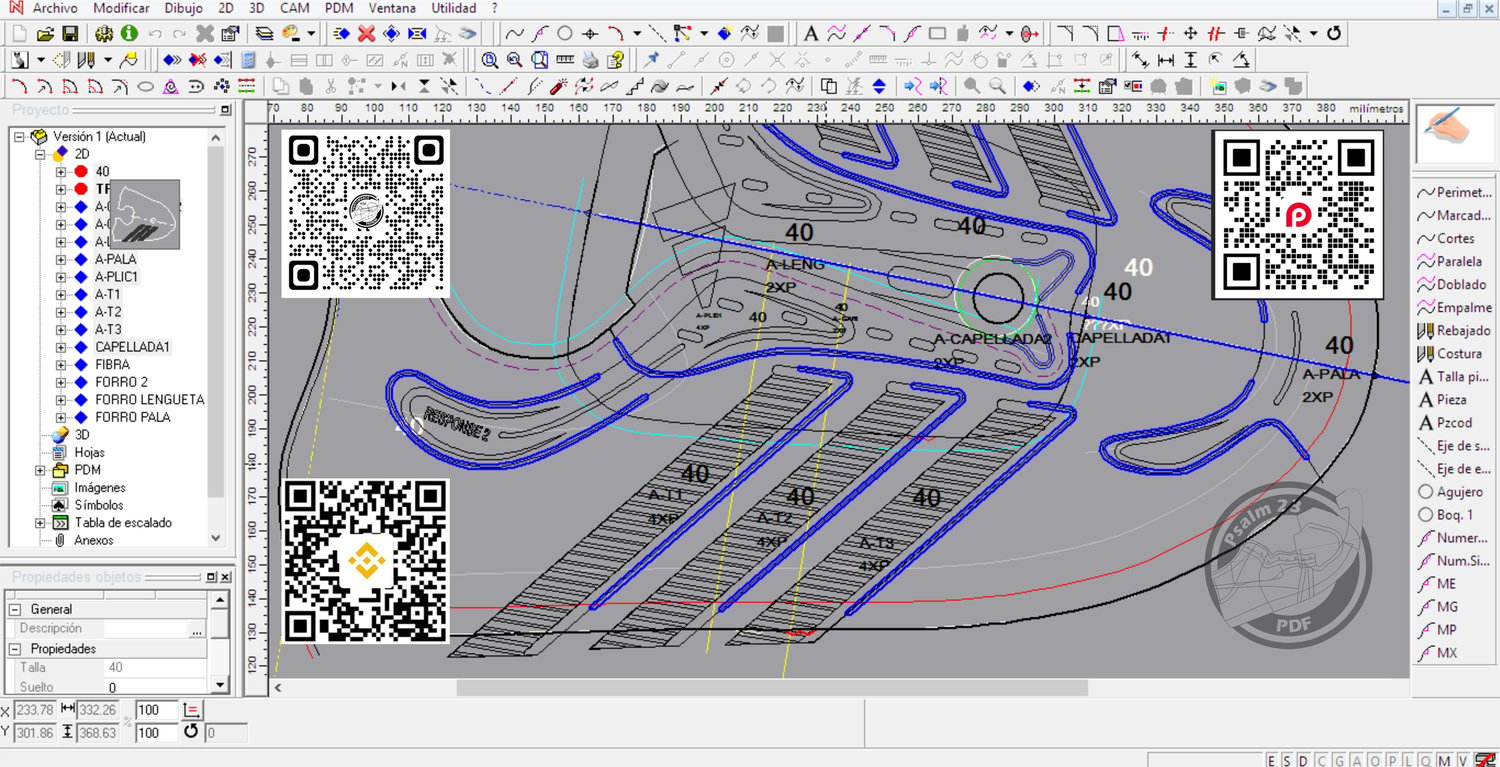Click the red X delete icon
The height and width of the screenshot is (767, 1500).
(366, 34)
